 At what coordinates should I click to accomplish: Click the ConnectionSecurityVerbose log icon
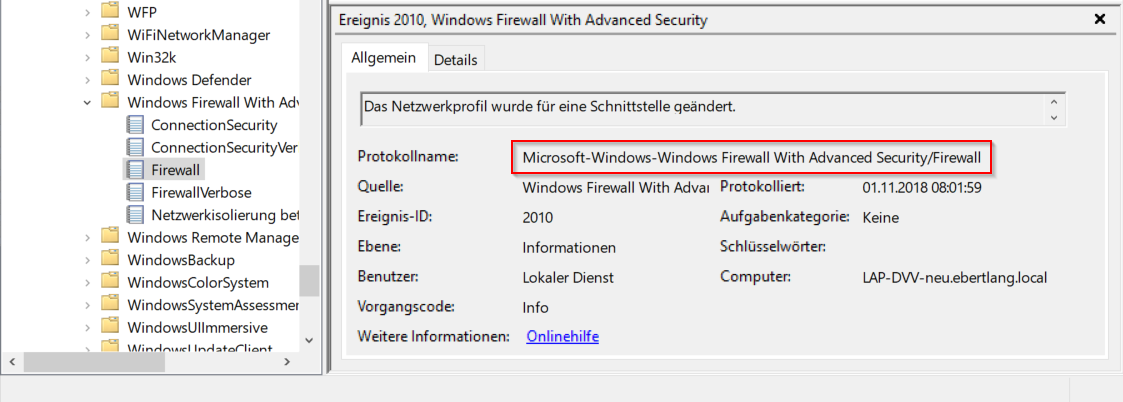click(x=136, y=148)
